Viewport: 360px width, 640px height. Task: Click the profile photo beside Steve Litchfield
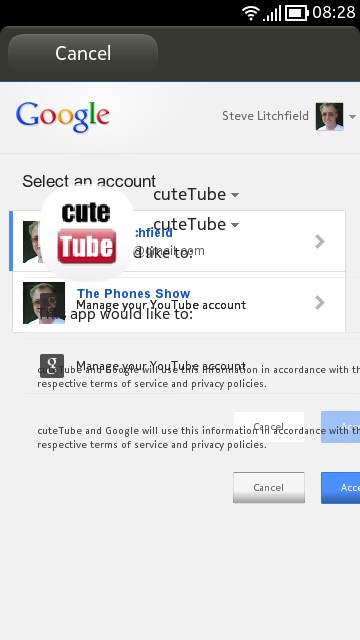(329, 116)
